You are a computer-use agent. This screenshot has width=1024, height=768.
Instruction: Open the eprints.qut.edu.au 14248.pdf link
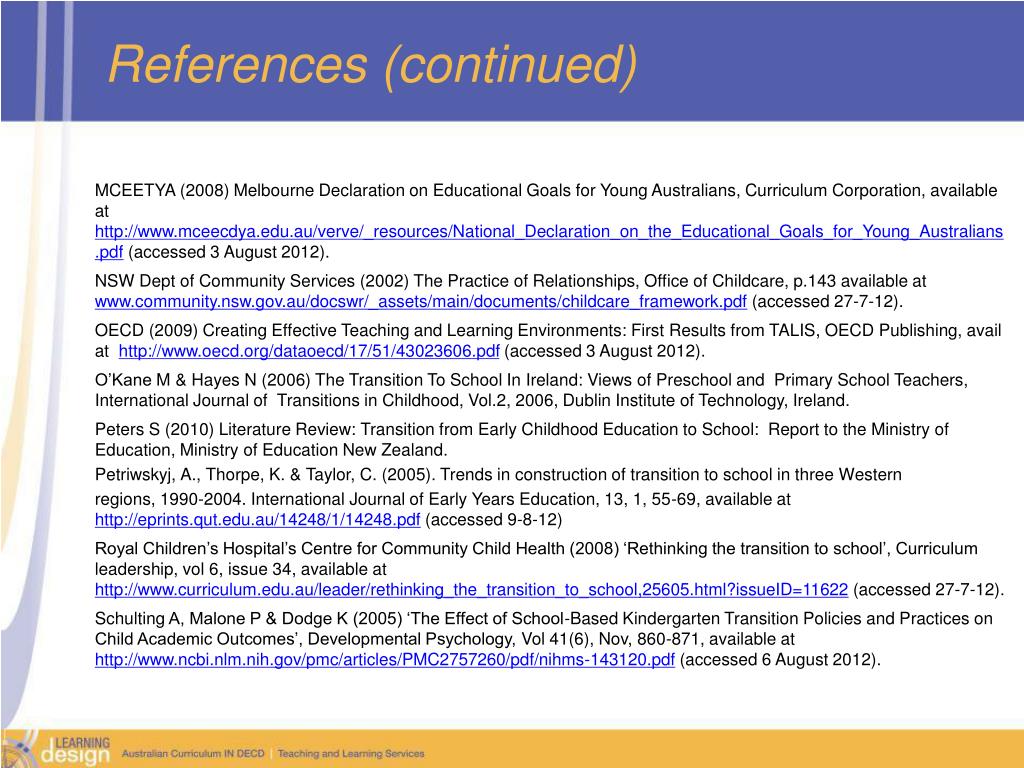pyautogui.click(x=257, y=520)
